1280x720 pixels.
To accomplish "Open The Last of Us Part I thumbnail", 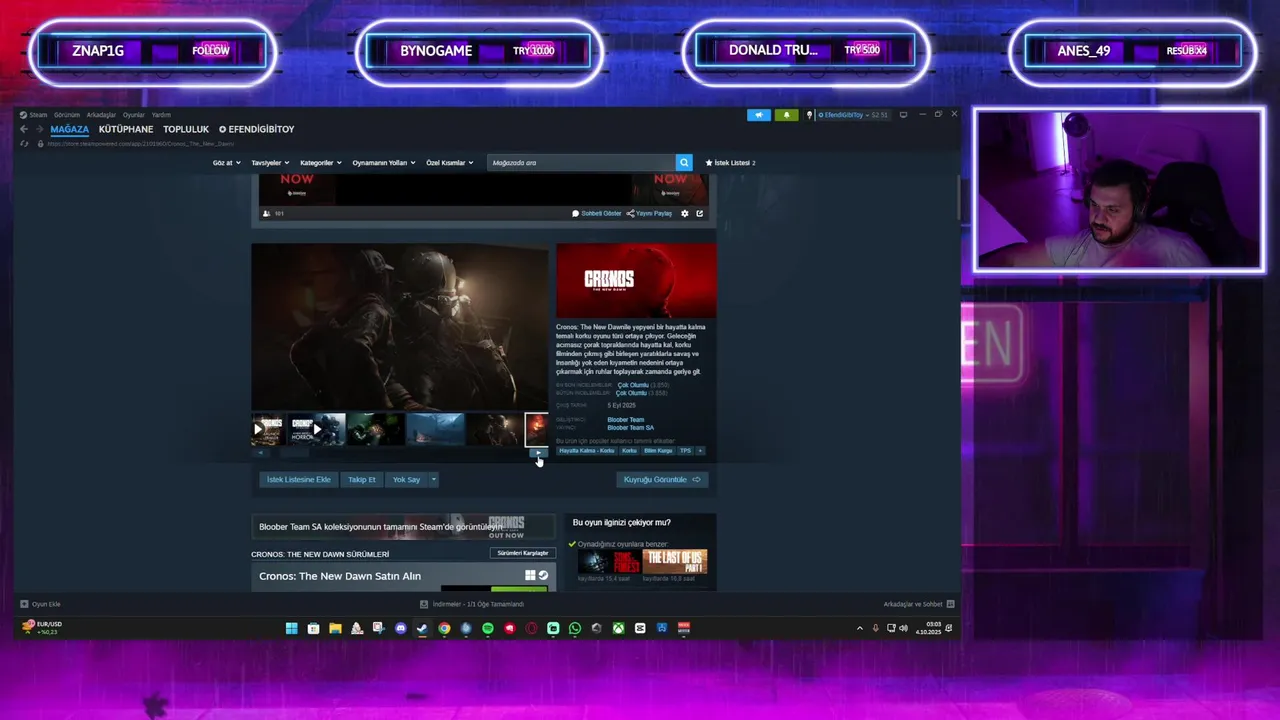I will coord(675,561).
